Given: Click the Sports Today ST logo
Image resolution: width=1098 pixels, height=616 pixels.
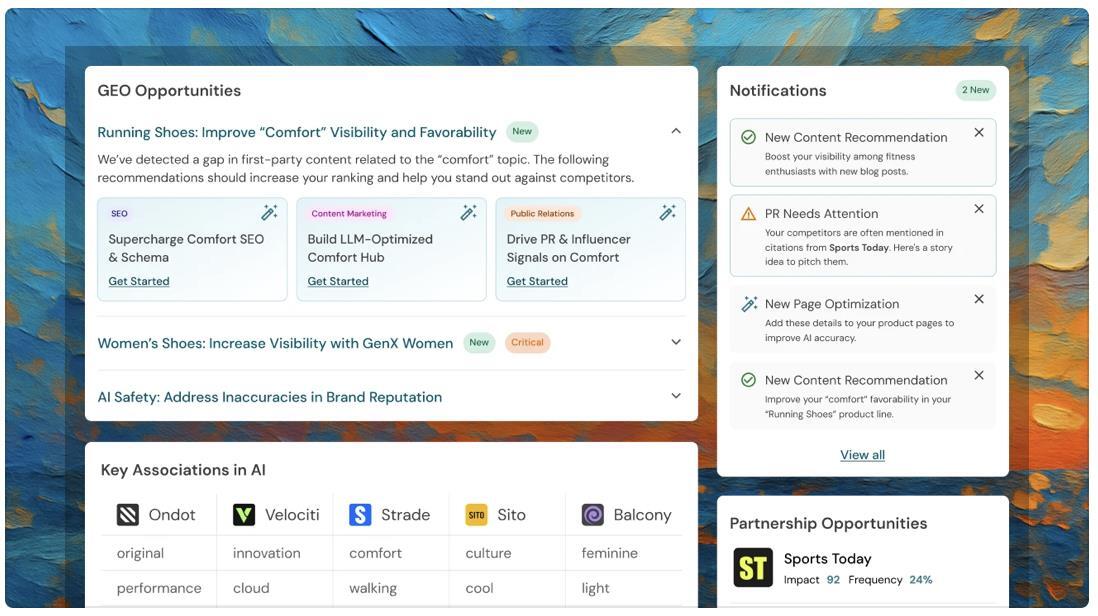Looking at the screenshot, I should [x=753, y=567].
